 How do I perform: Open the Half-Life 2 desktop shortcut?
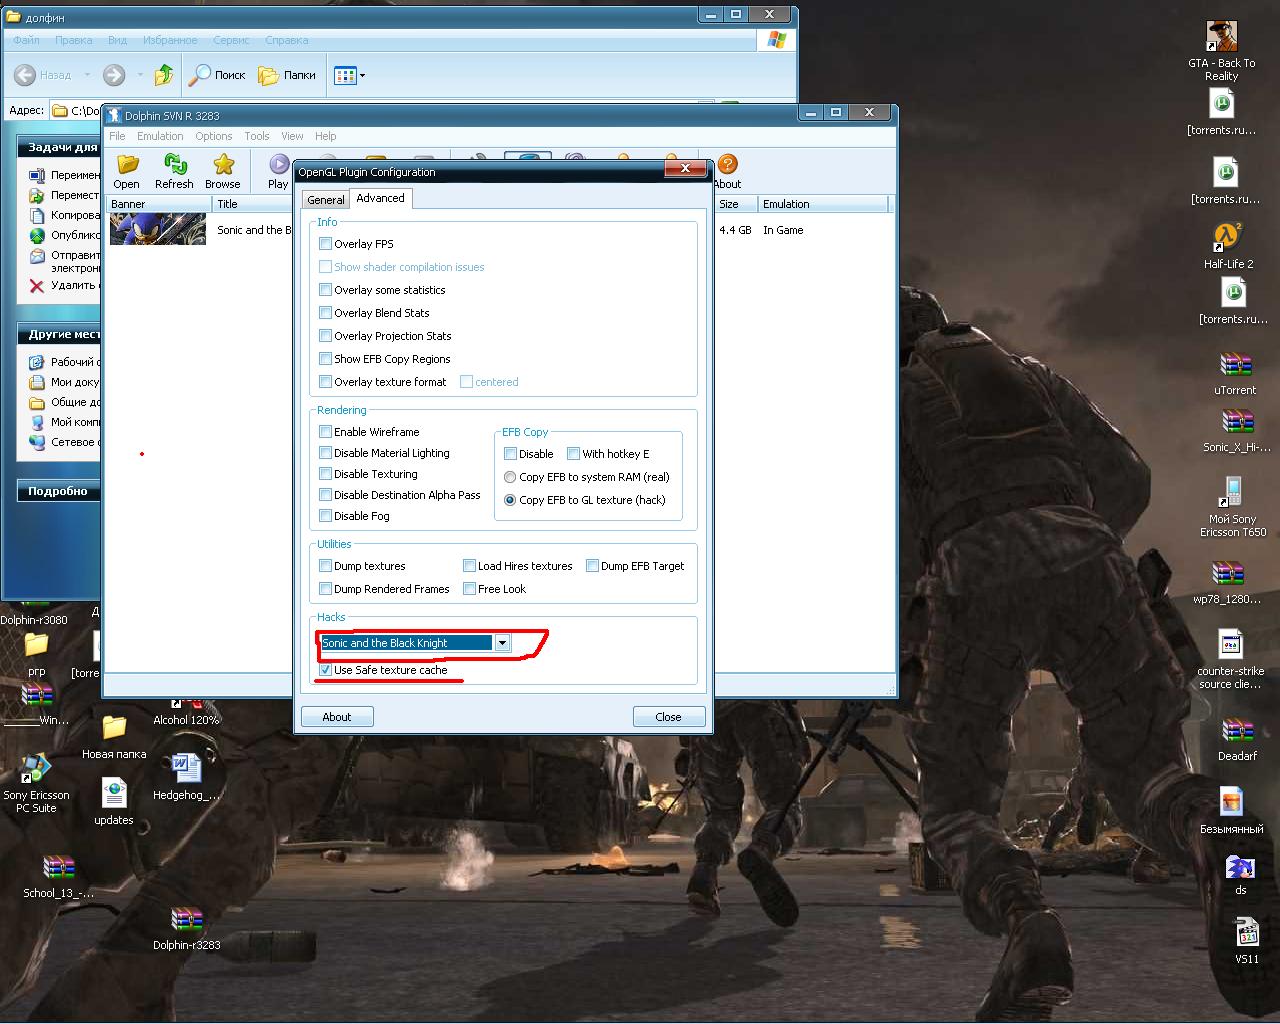click(x=1227, y=240)
